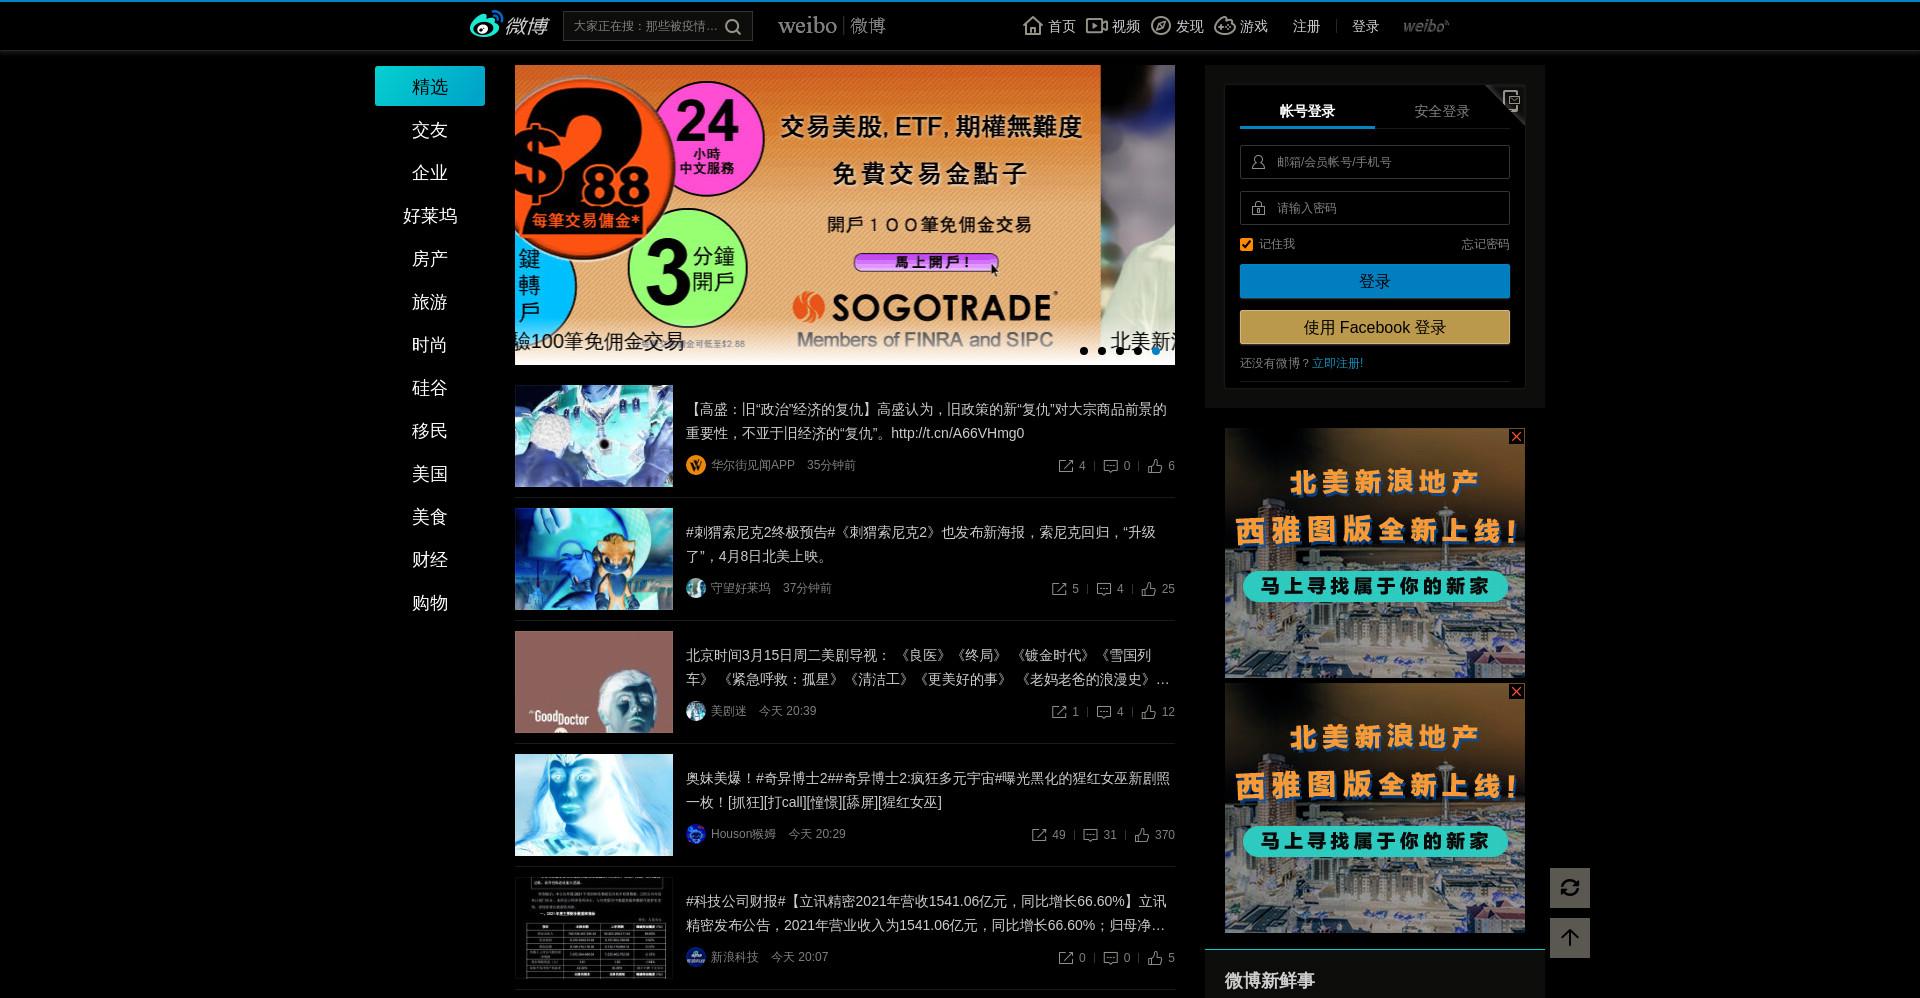This screenshot has height=998, width=1920.
Task: Focus the 邮箱/会员帐号/手机号 field
Action: (1375, 162)
